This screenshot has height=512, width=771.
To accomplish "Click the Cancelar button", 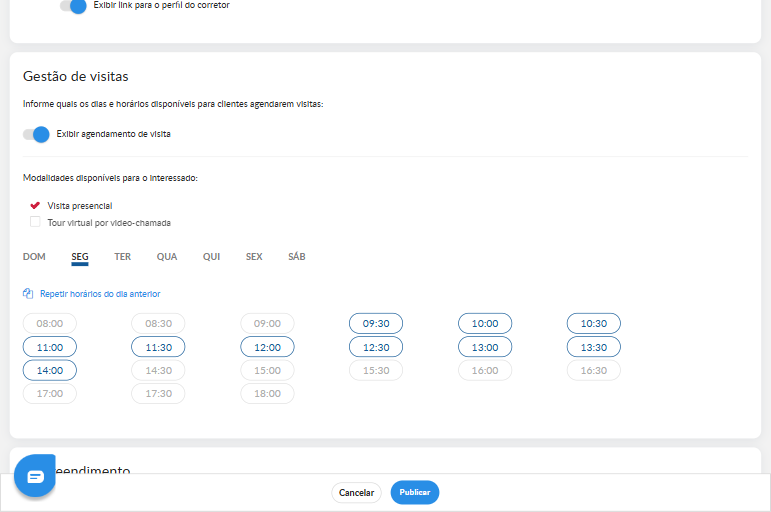I will pos(356,492).
